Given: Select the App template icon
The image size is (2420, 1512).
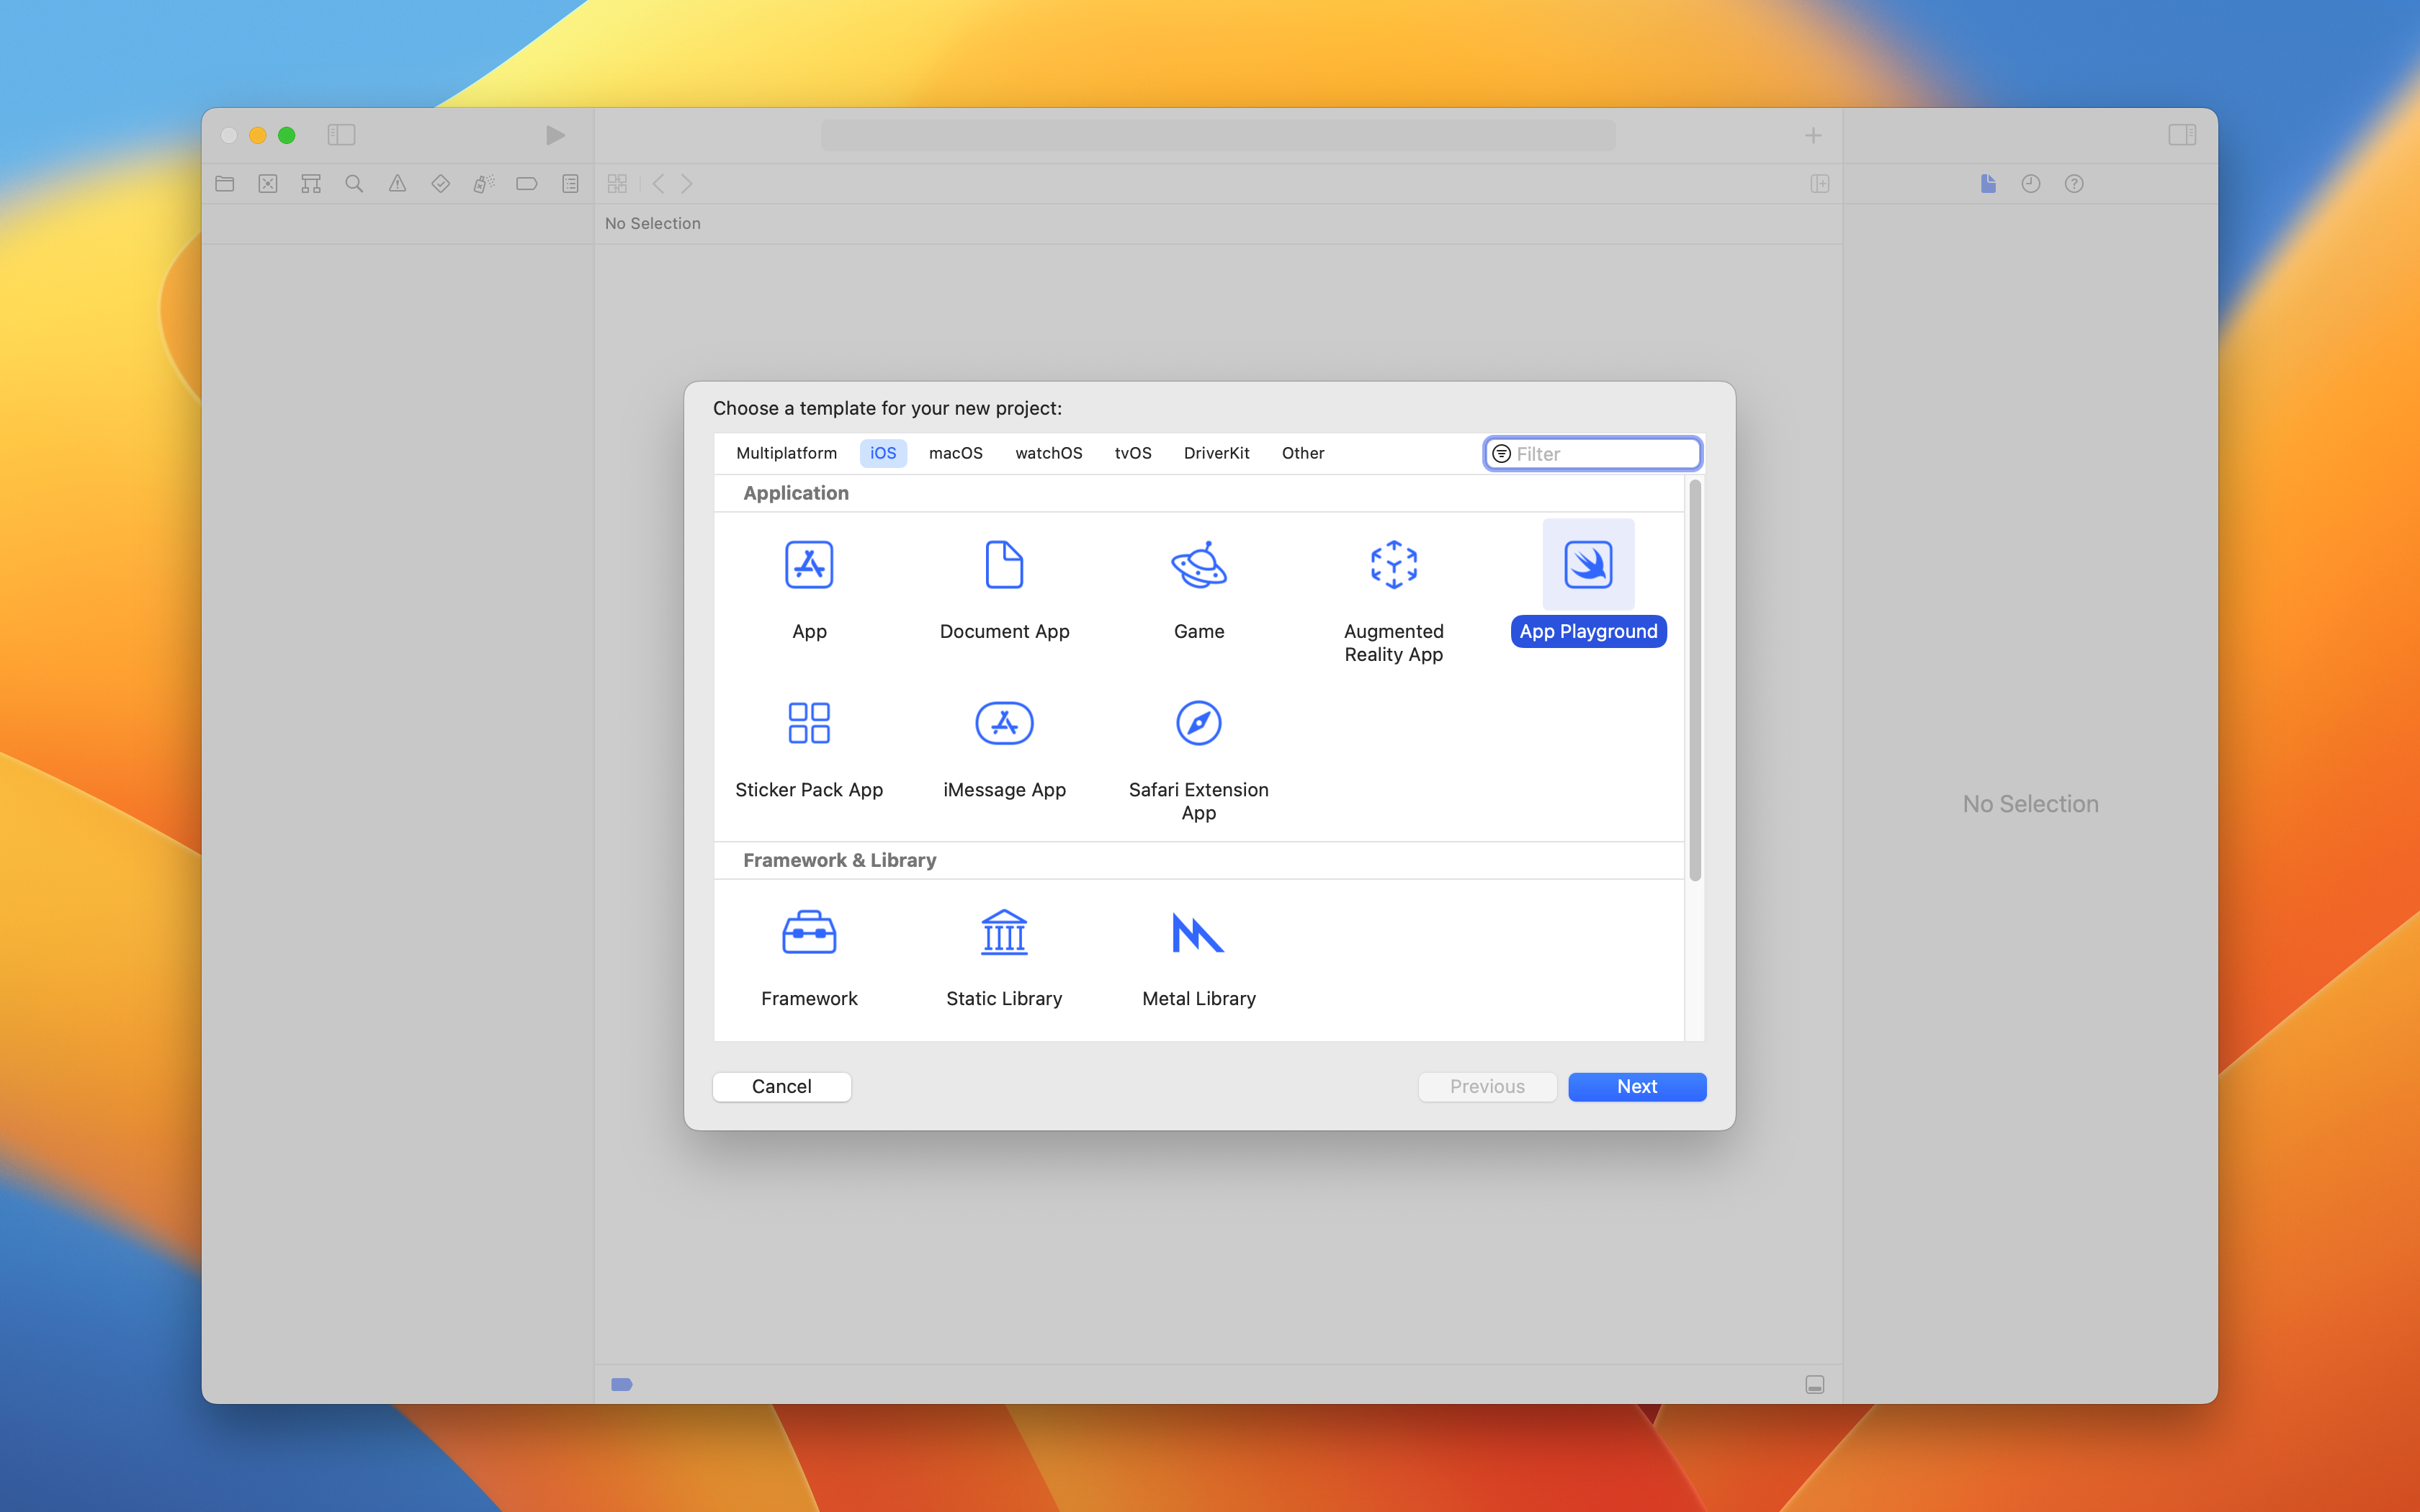Looking at the screenshot, I should (x=809, y=565).
